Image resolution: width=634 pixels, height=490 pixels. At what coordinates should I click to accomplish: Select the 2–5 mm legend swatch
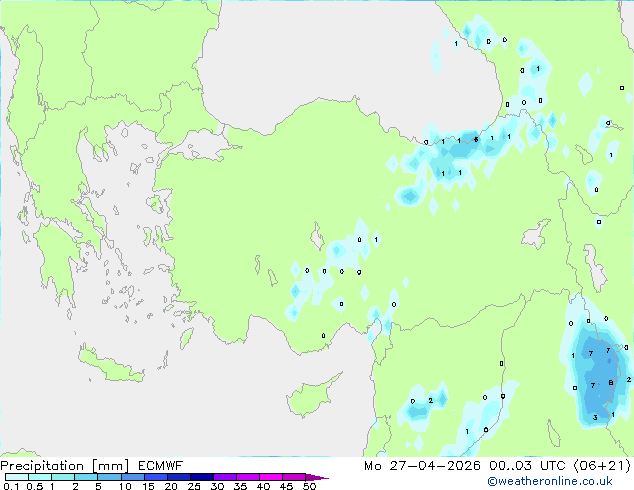[86, 477]
